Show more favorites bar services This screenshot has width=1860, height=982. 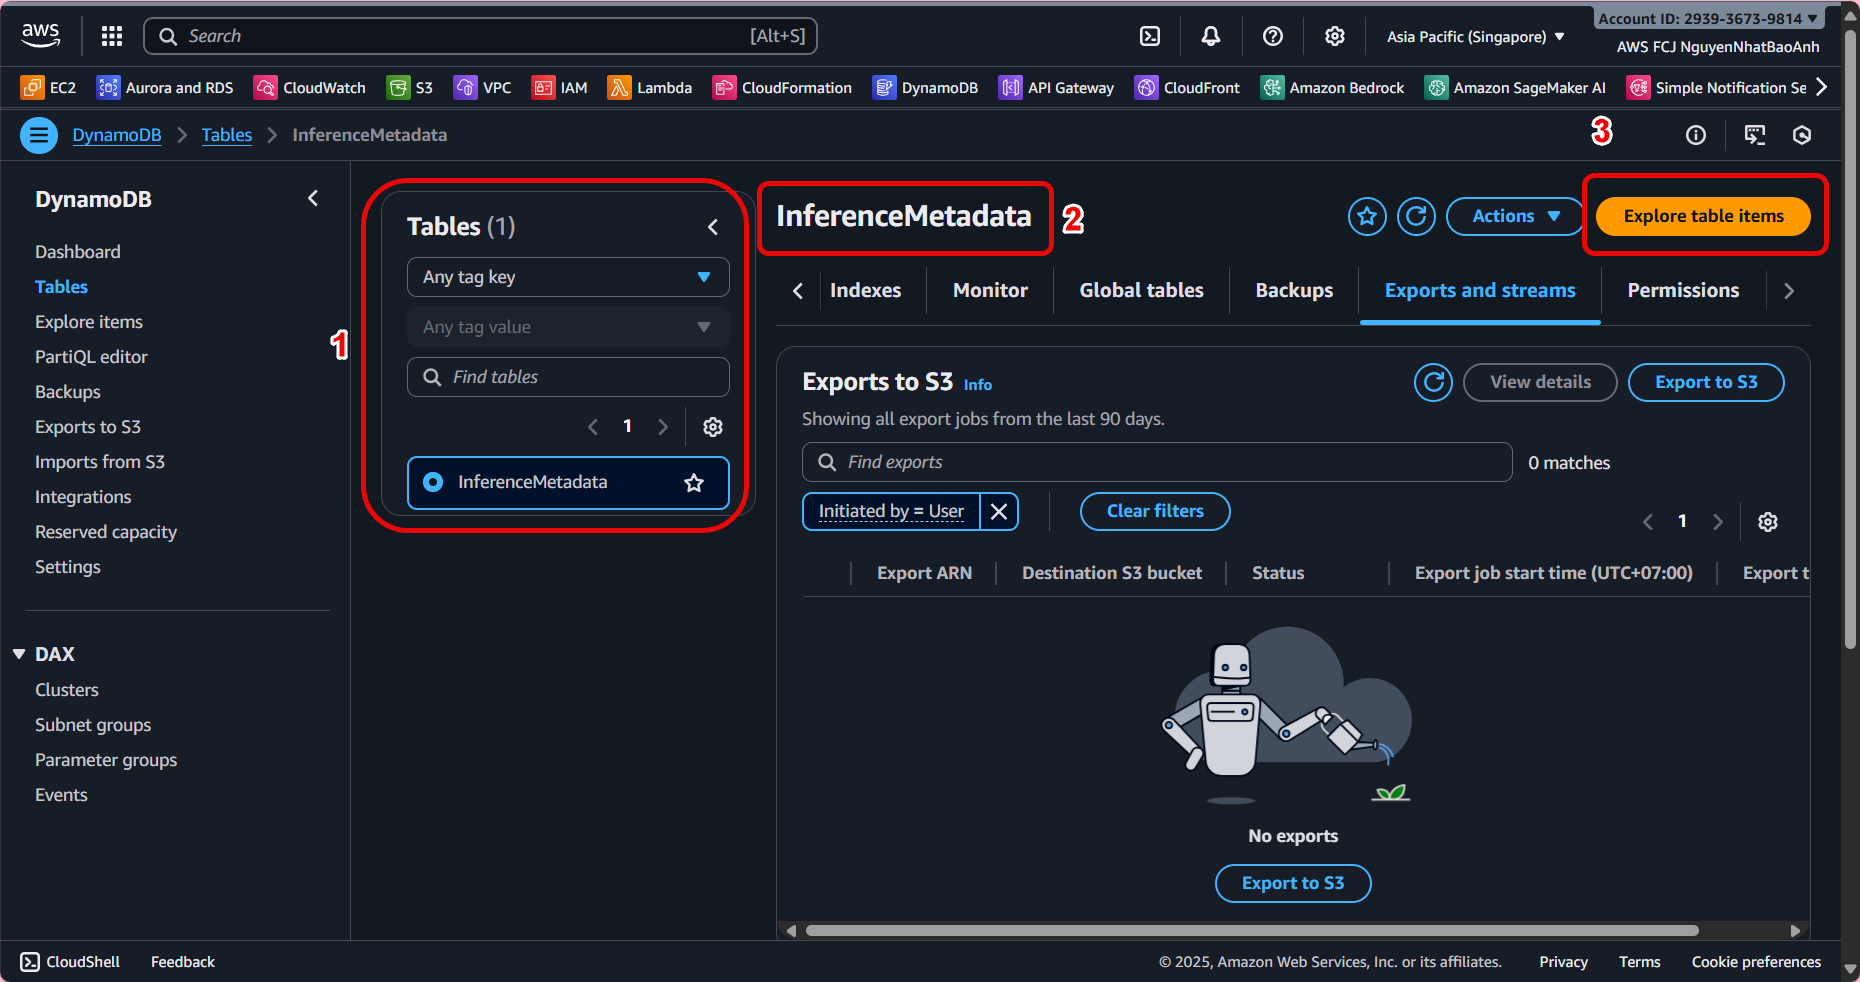(x=1822, y=88)
